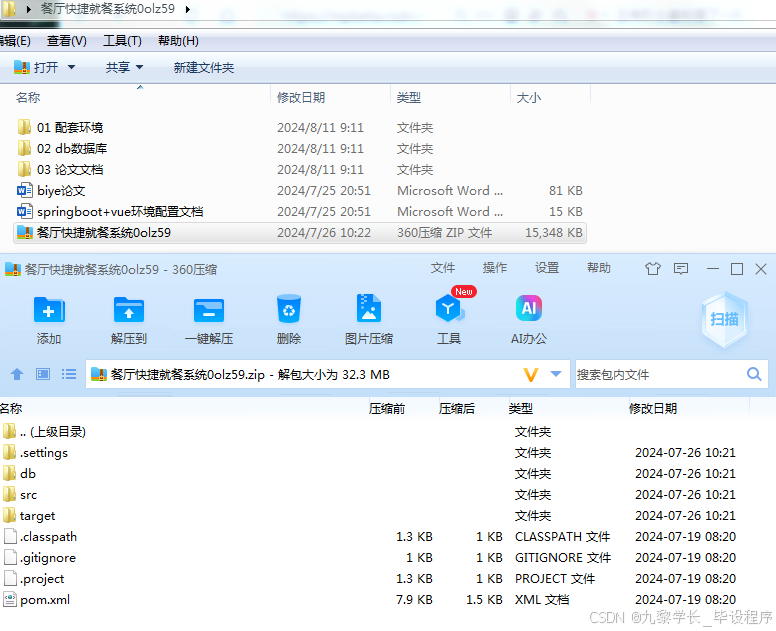Select the .classpath file

40,536
